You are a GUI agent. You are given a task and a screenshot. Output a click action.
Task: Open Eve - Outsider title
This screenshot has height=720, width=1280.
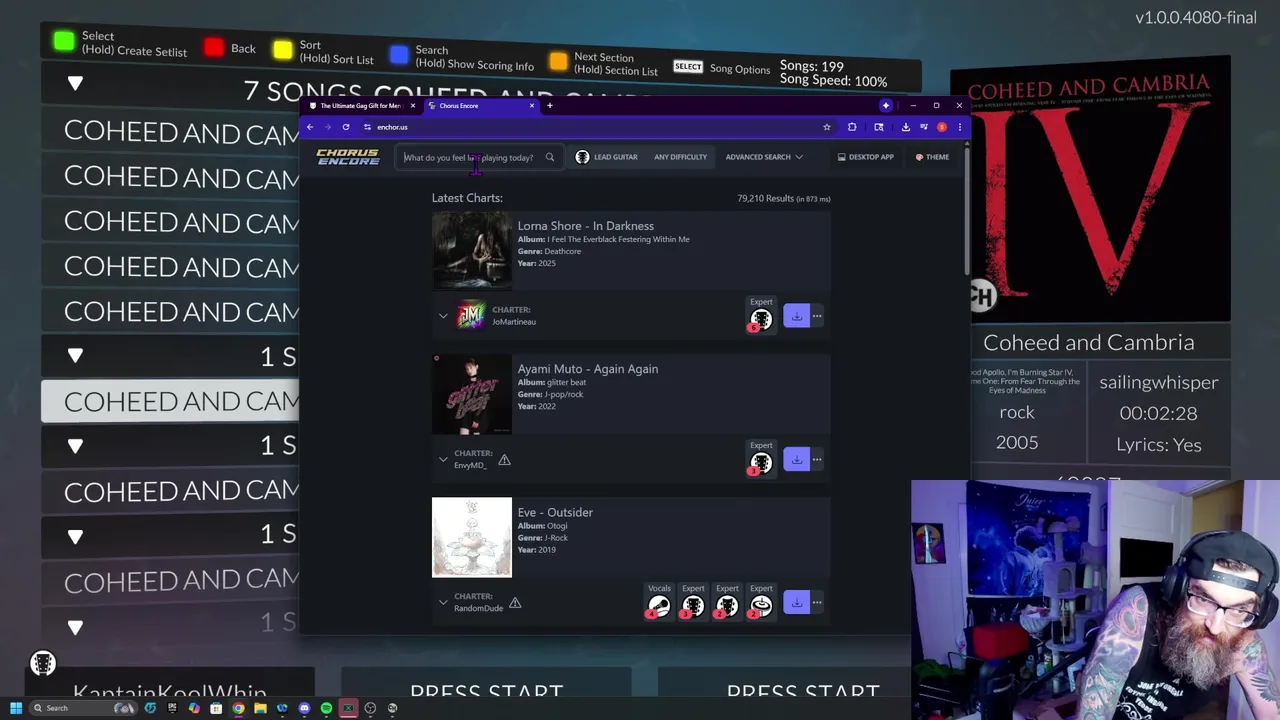pos(555,512)
